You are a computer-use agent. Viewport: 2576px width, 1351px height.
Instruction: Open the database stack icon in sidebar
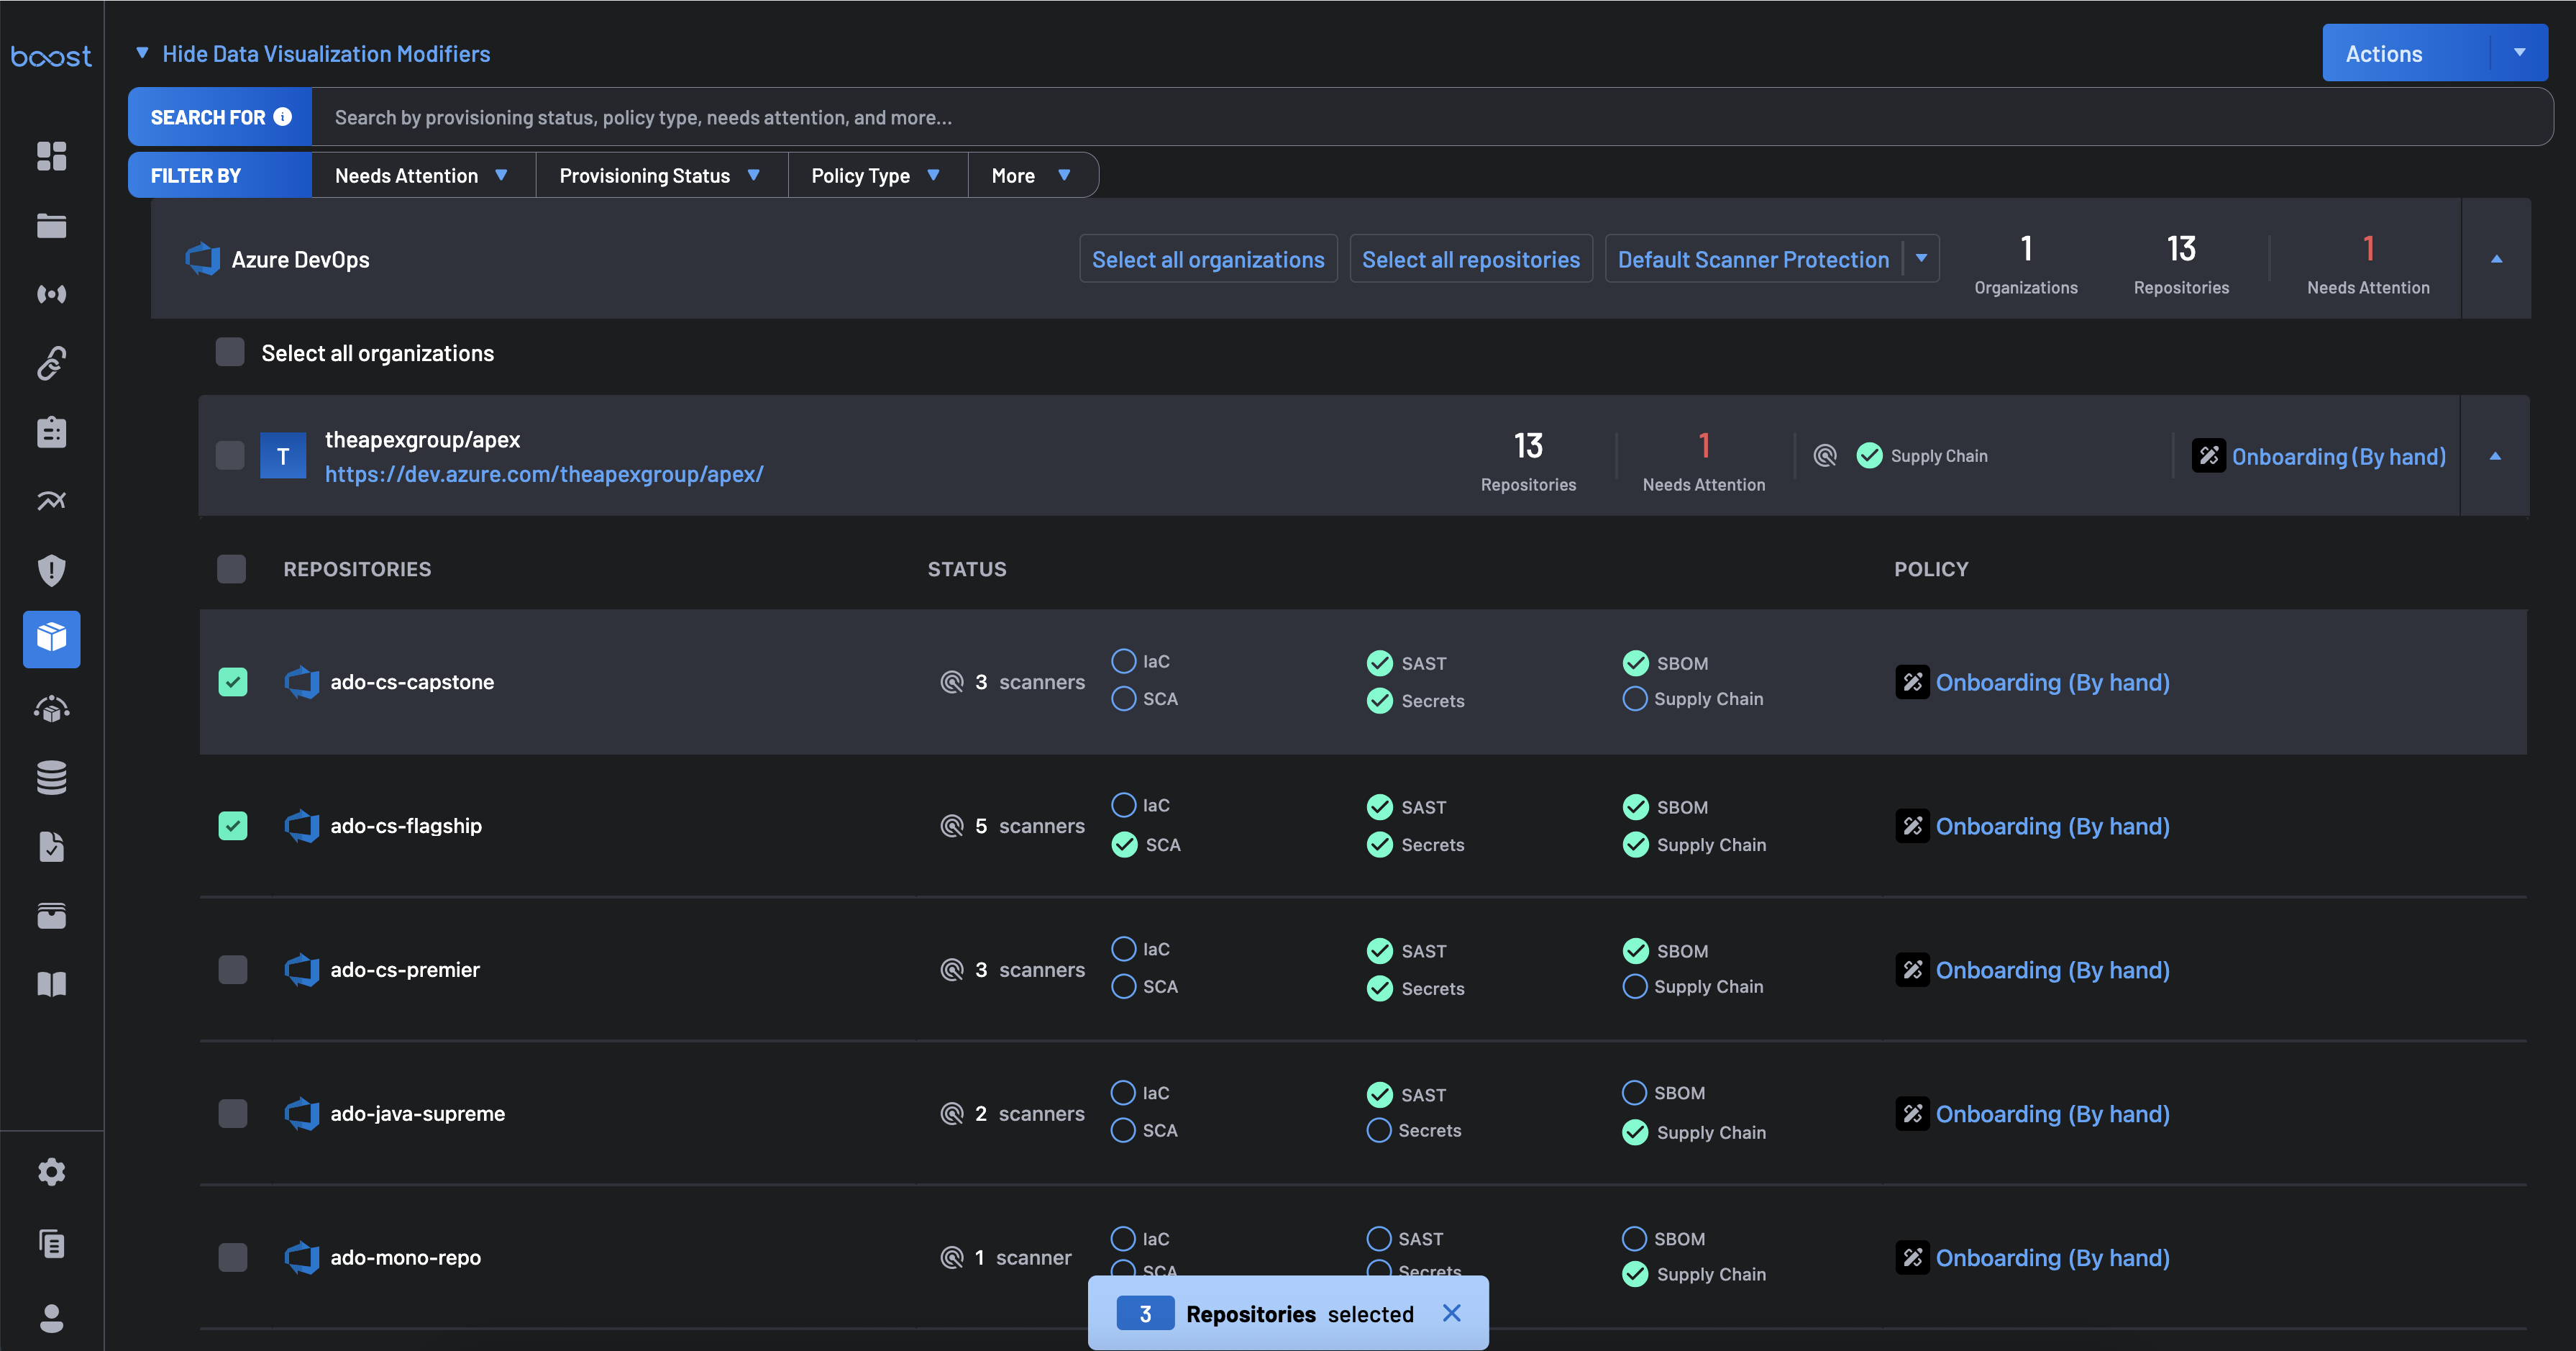coord(51,778)
